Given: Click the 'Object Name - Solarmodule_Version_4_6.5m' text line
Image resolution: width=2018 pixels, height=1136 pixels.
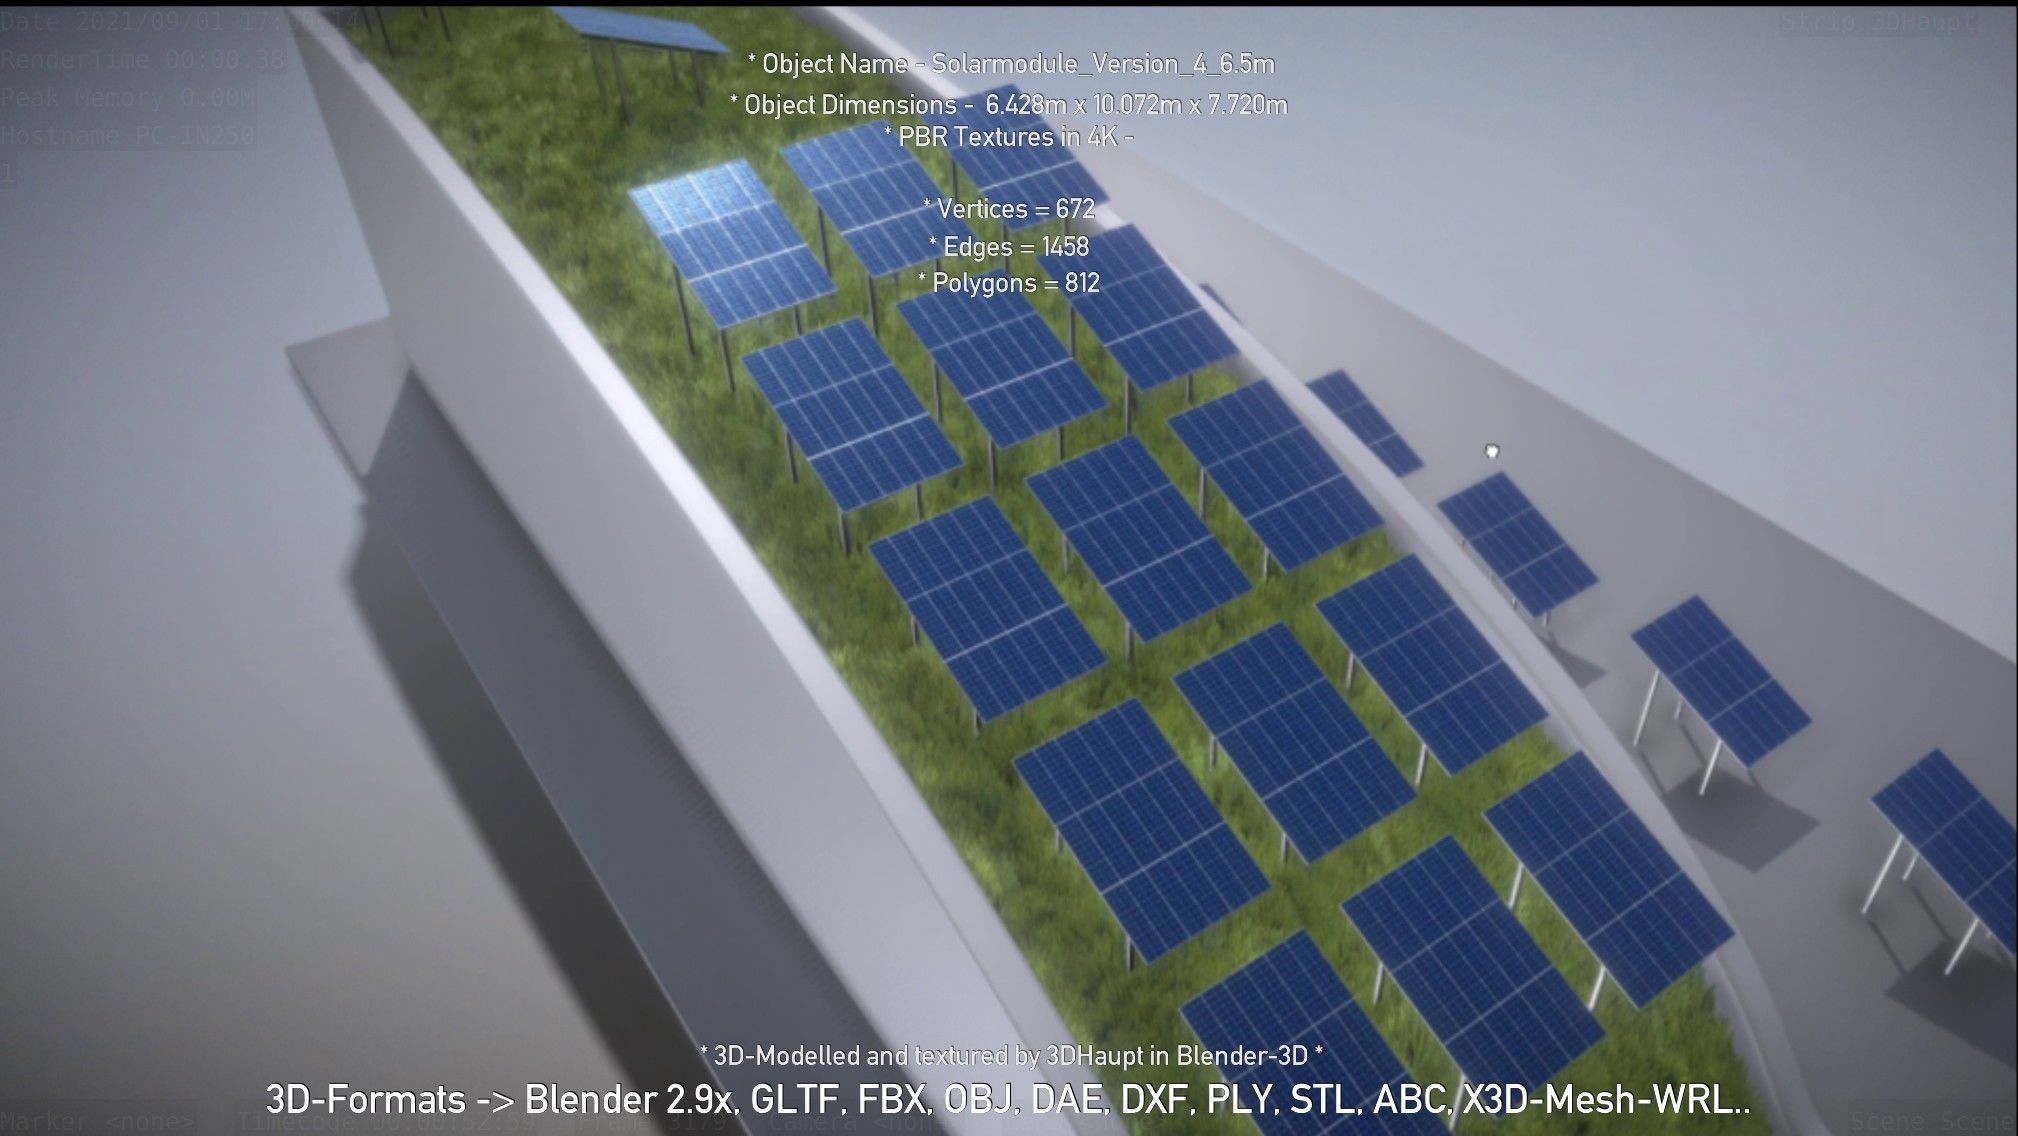Looking at the screenshot, I should point(1011,64).
